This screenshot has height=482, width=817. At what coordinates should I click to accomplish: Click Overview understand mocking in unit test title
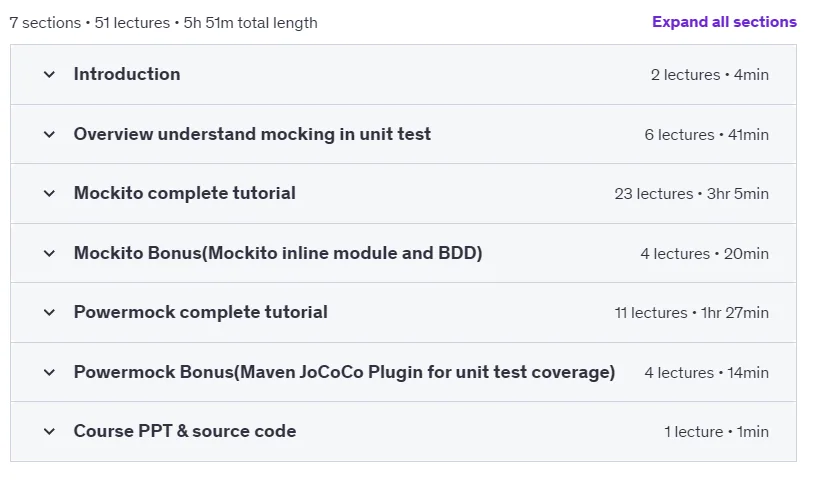pos(252,134)
